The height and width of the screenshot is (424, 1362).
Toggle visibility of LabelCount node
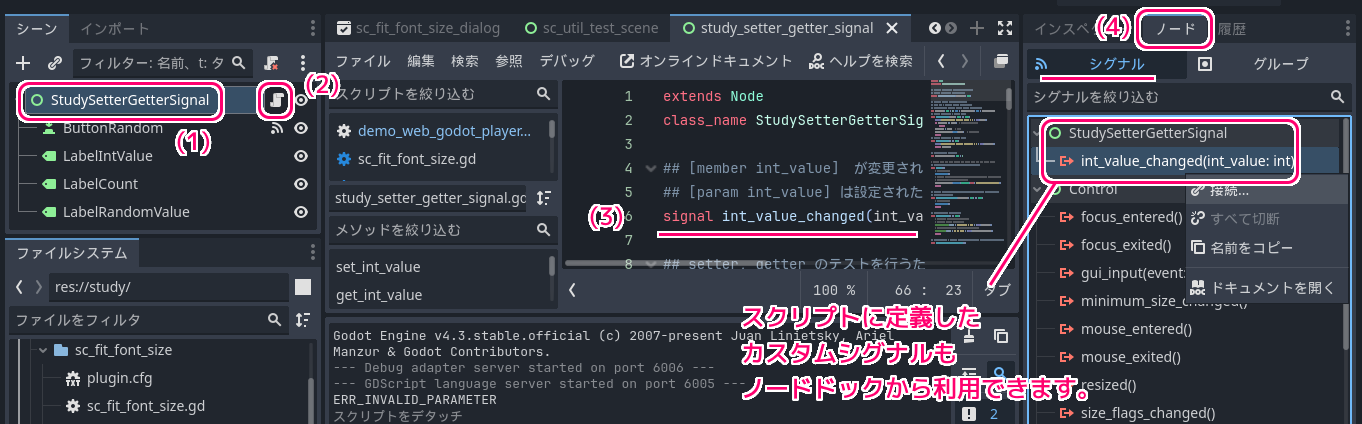[x=300, y=184]
